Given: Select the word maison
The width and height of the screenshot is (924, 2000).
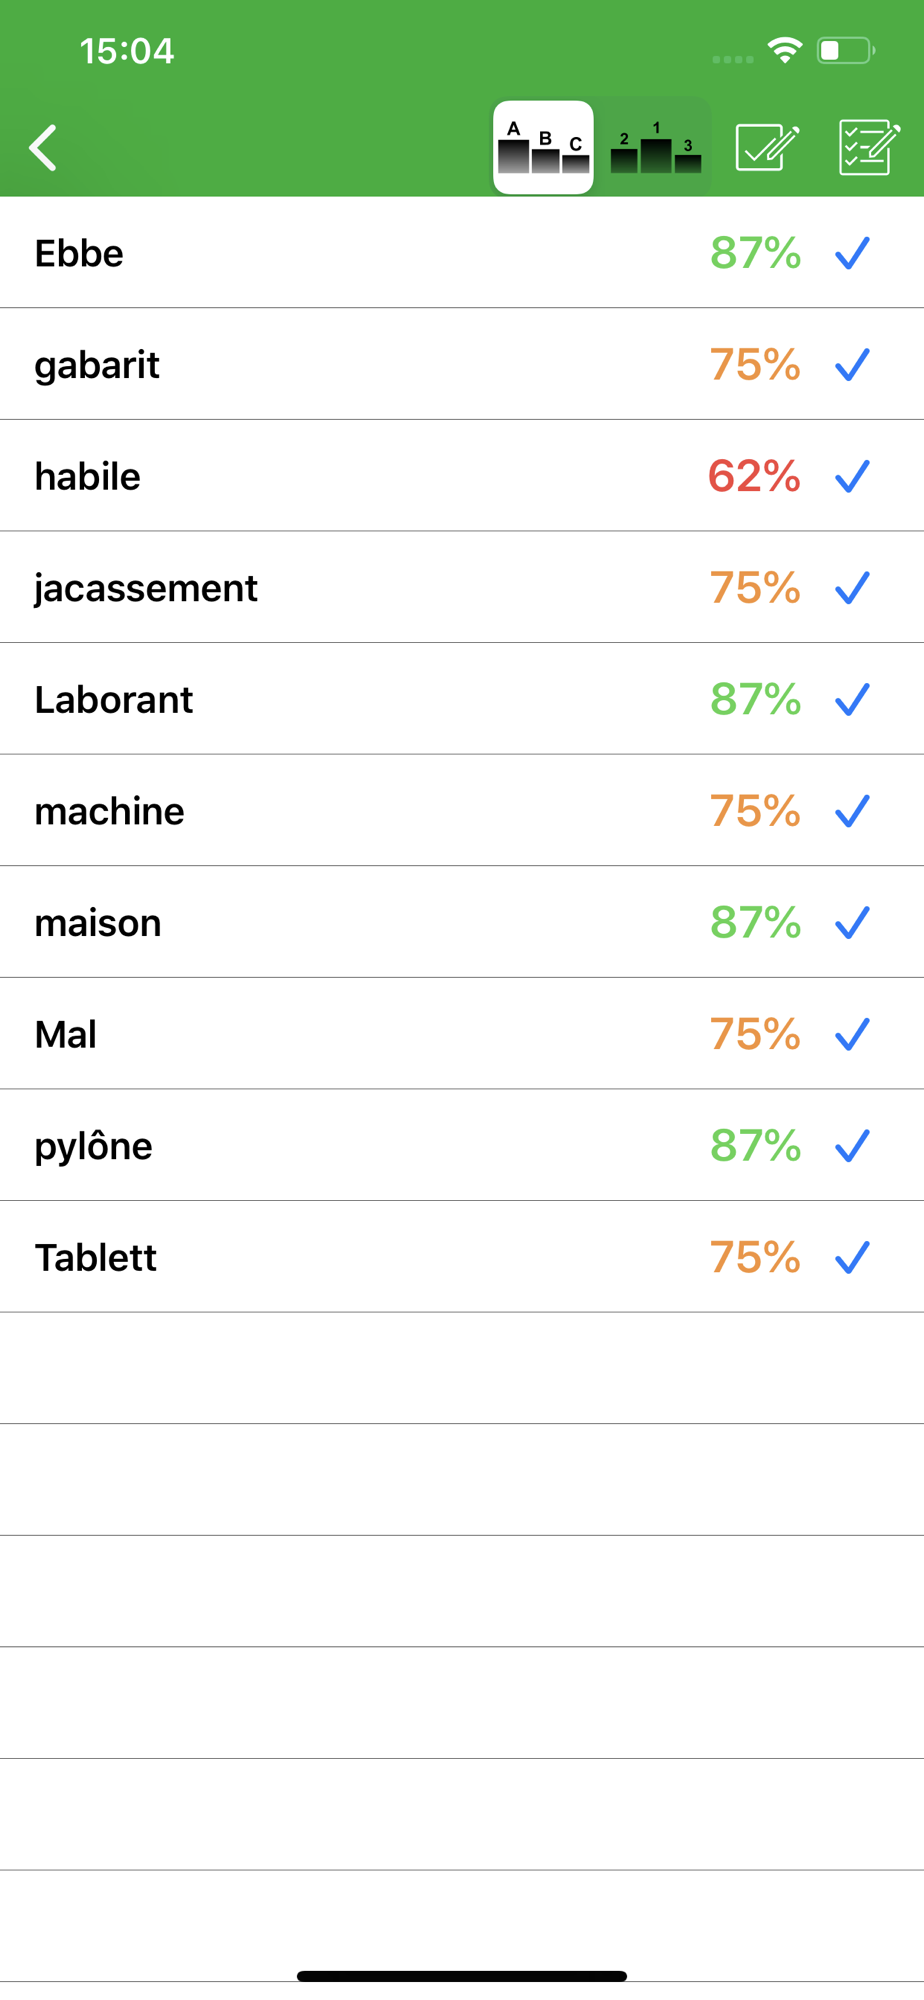Looking at the screenshot, I should click(x=98, y=923).
